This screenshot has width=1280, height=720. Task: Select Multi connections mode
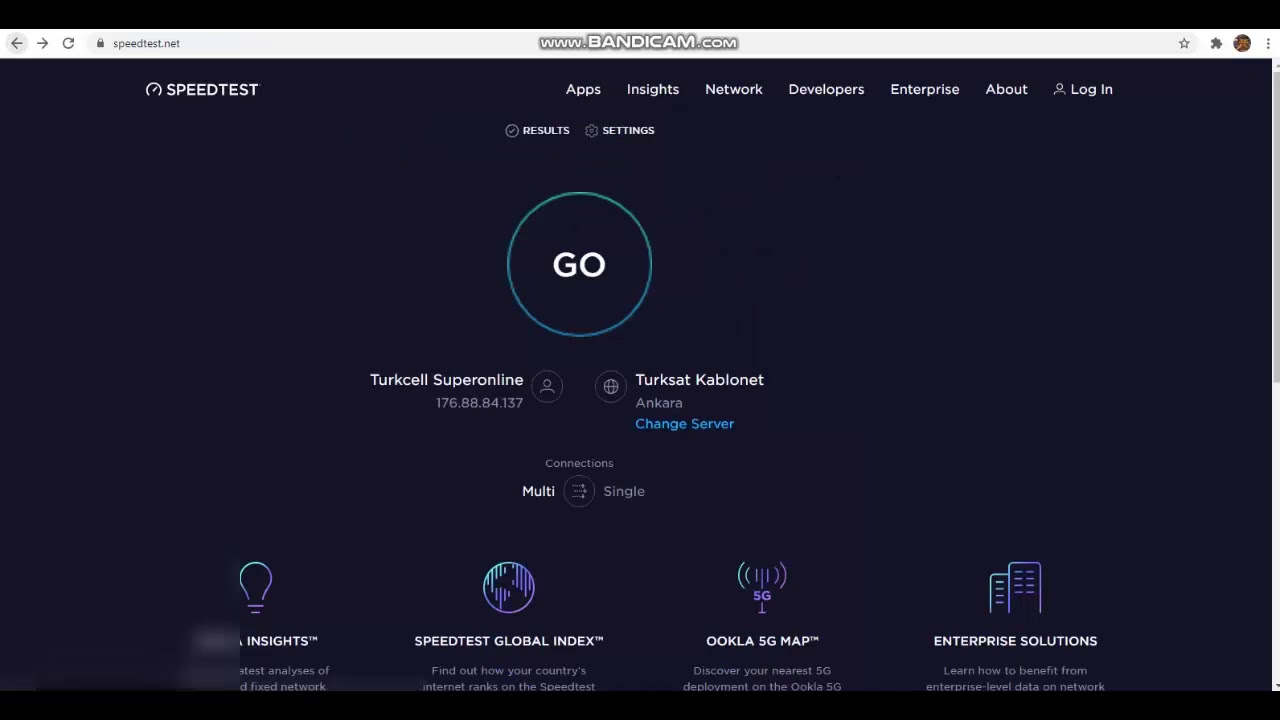click(x=538, y=491)
